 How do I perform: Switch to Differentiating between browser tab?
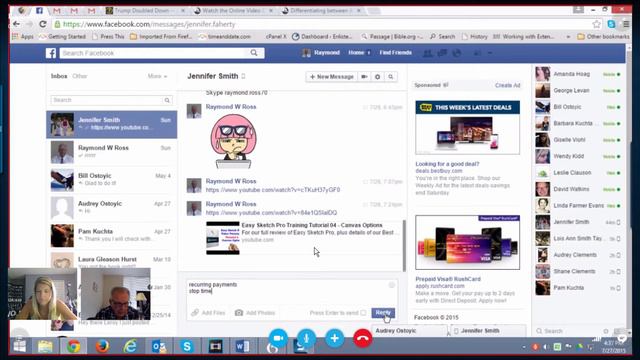(x=322, y=11)
